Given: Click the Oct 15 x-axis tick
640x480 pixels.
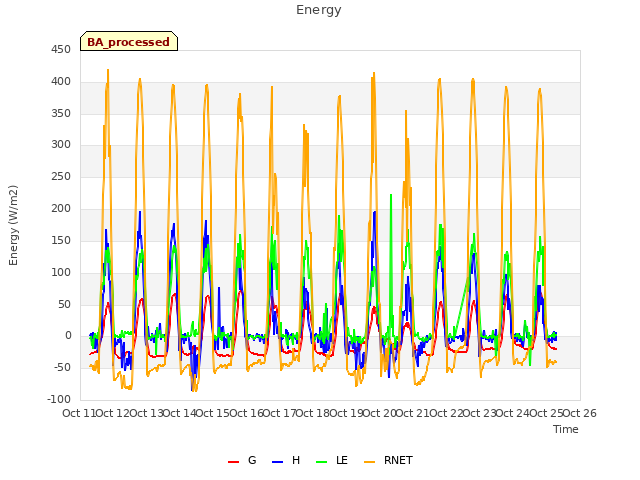Looking at the screenshot, I should coord(213,413).
